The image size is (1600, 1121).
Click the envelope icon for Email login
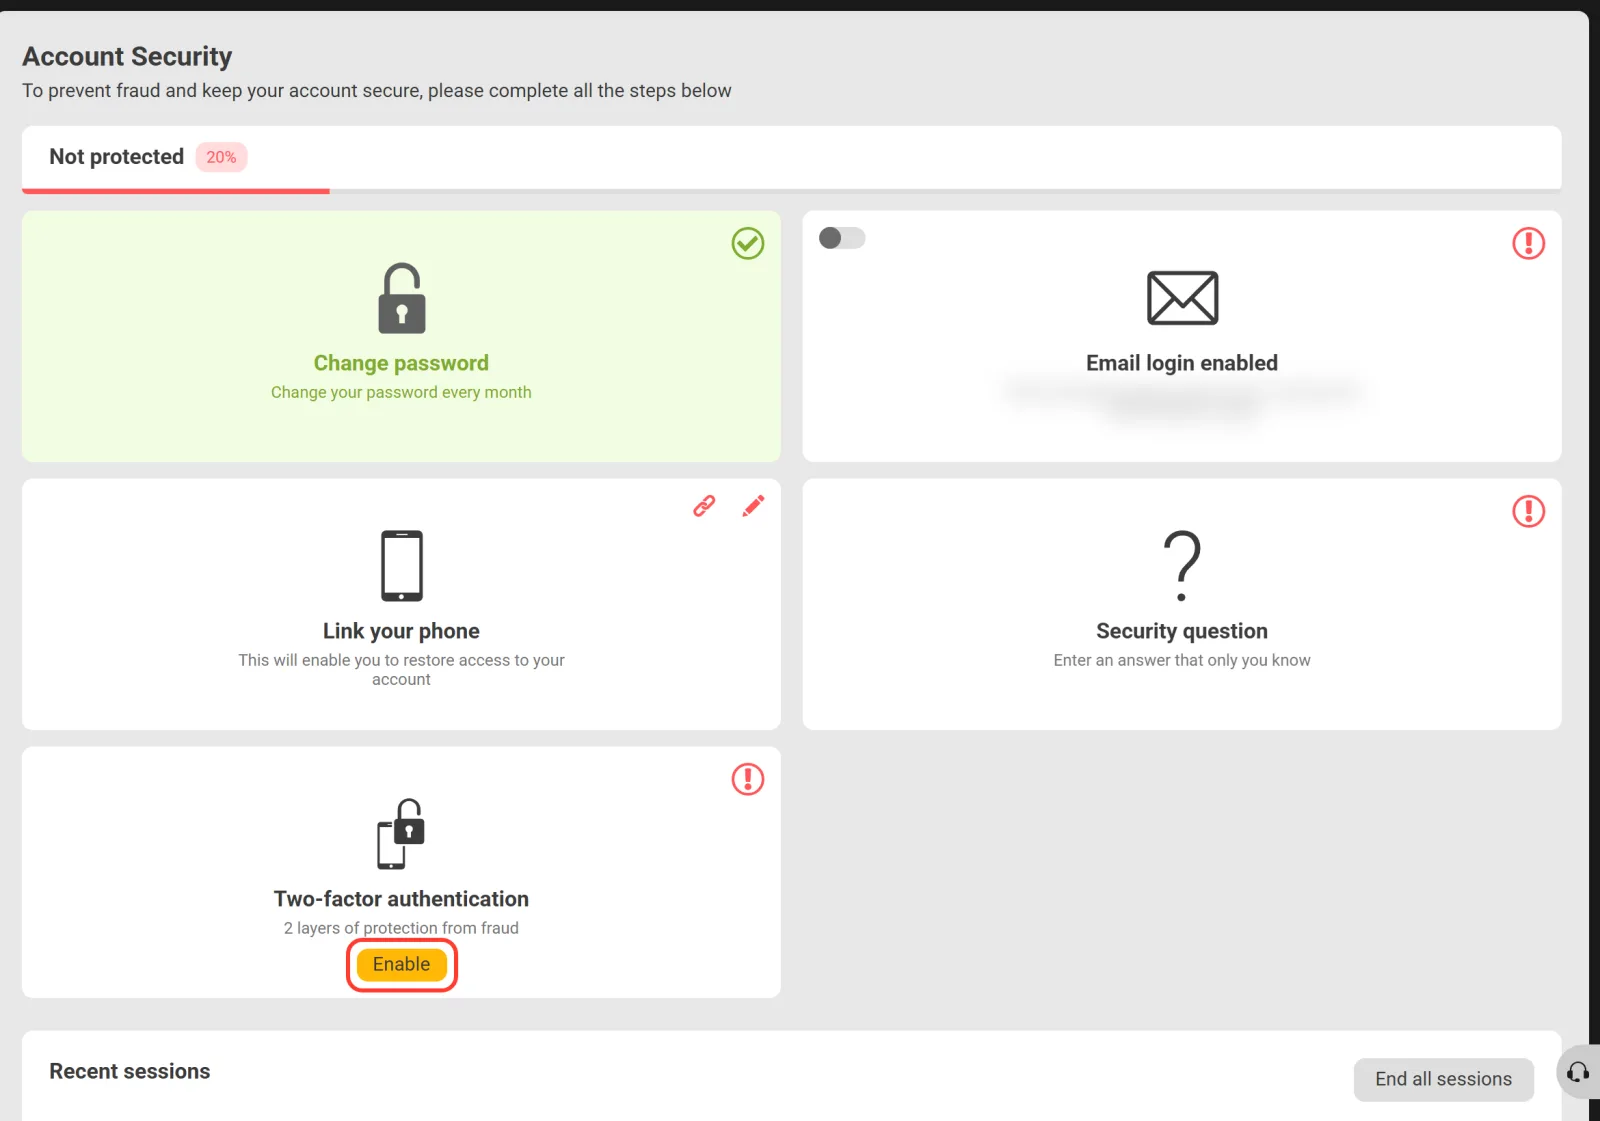(x=1182, y=298)
